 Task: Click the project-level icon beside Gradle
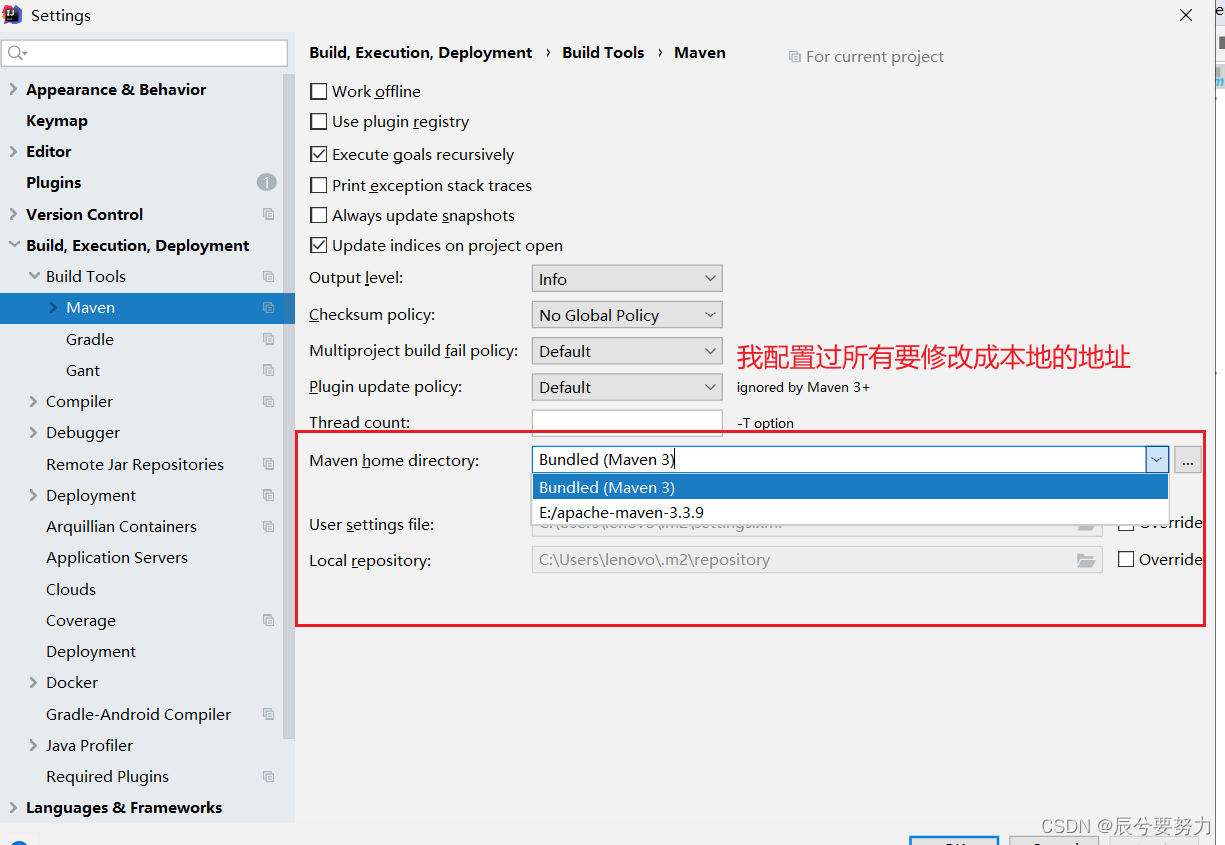tap(268, 339)
